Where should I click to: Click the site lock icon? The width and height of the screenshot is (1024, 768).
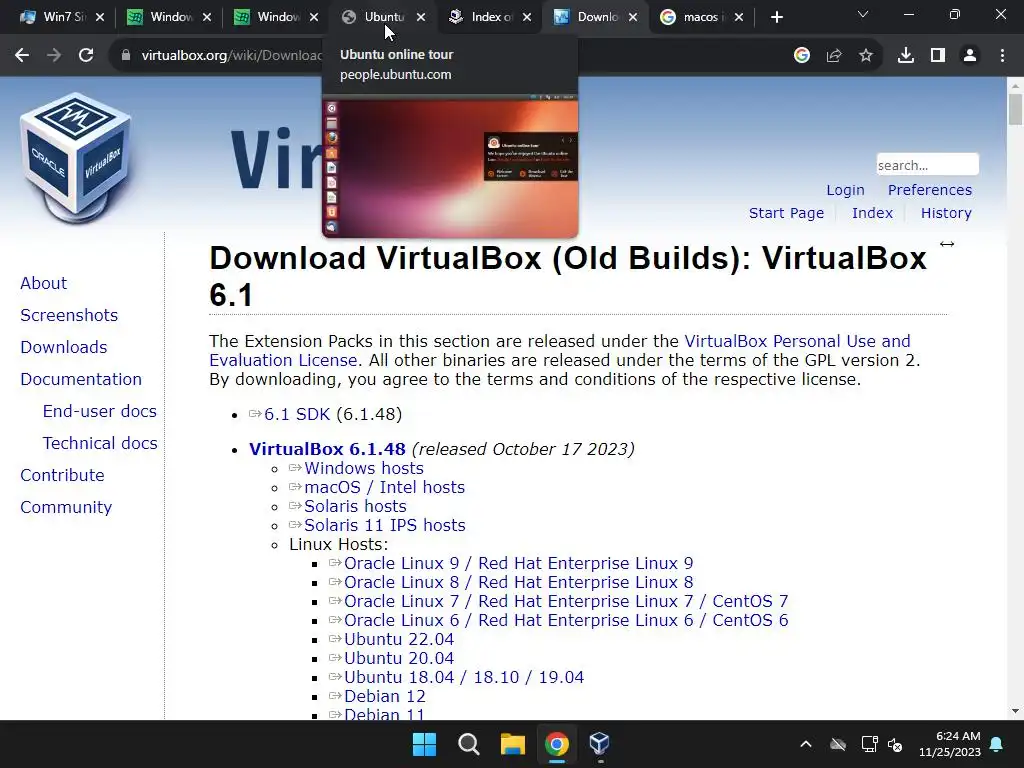[126, 56]
